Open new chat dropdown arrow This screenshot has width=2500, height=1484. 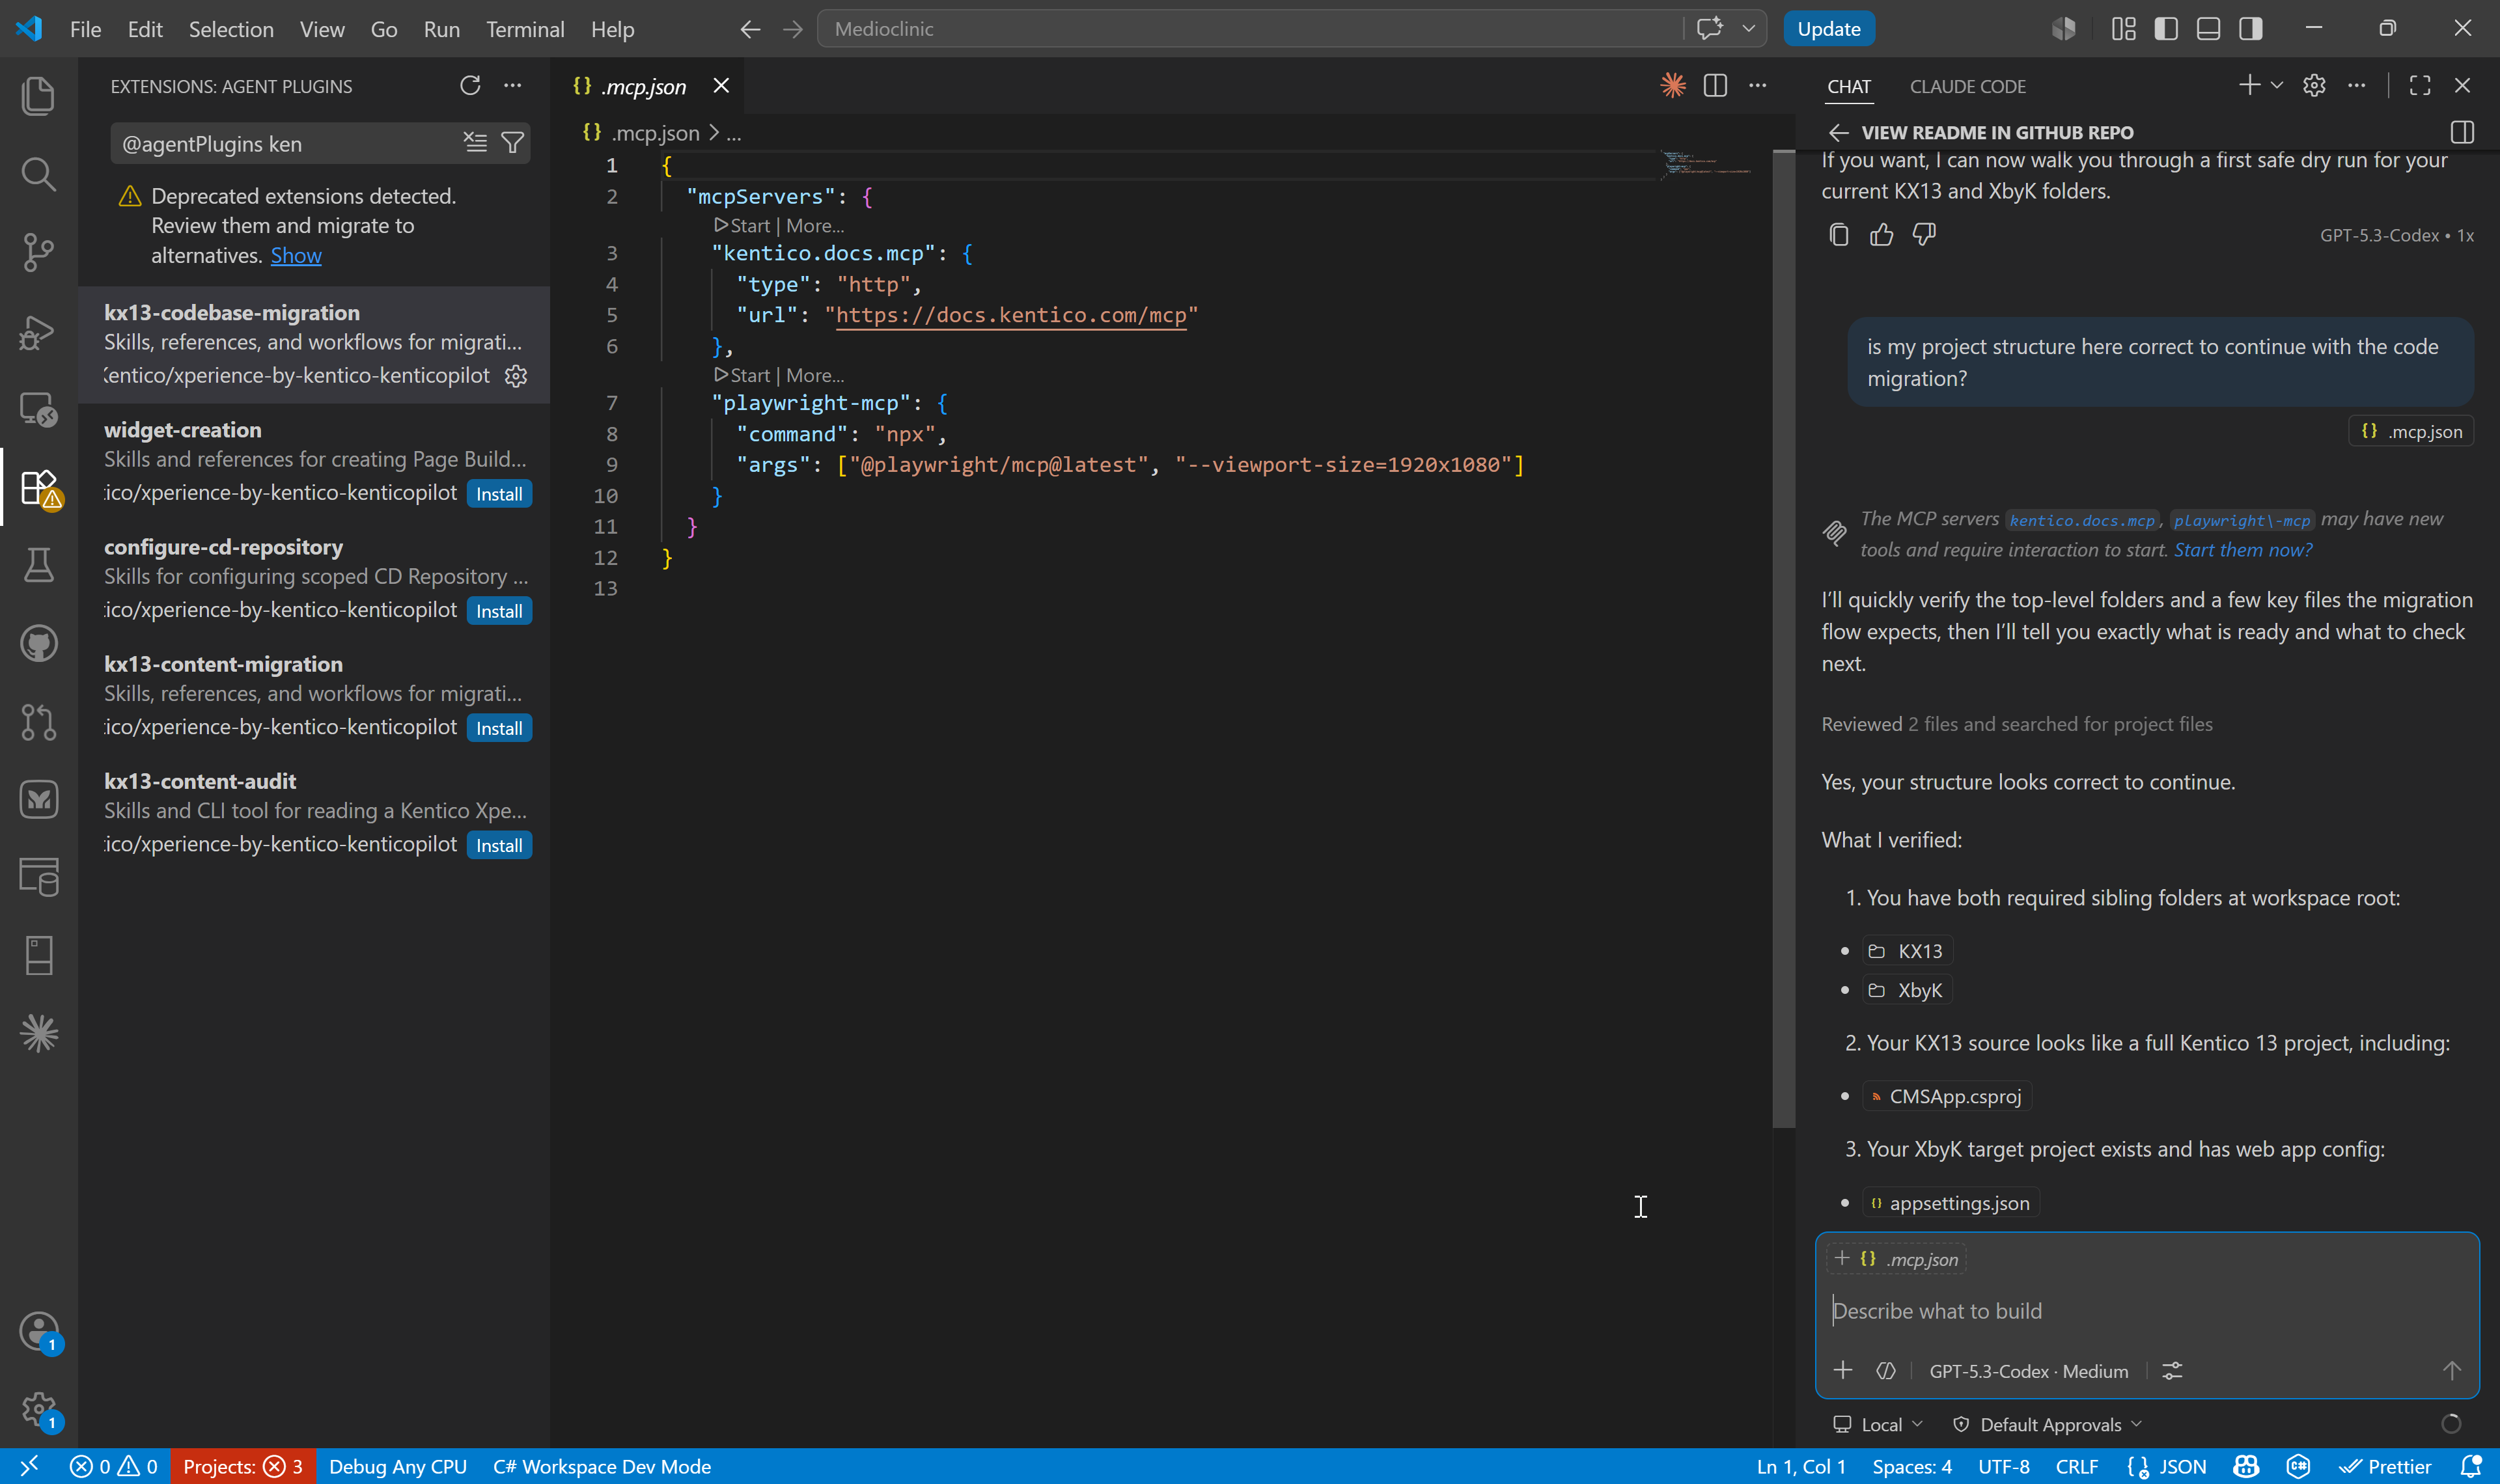[2277, 86]
